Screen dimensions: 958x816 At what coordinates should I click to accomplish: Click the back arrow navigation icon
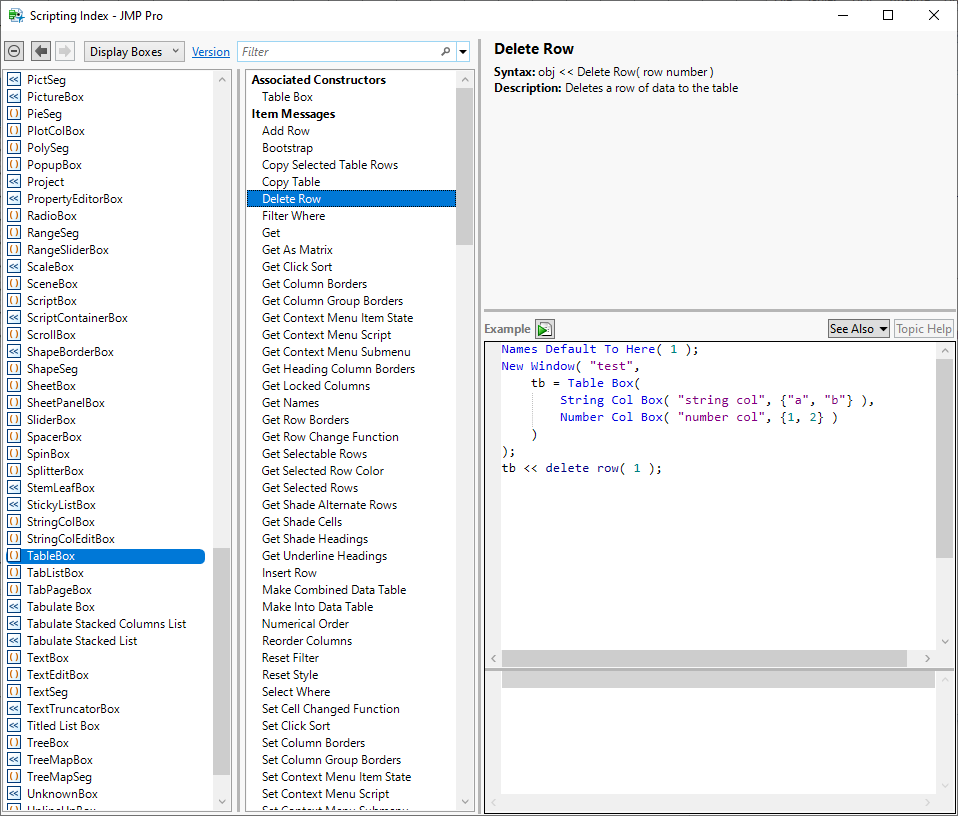tap(41, 51)
